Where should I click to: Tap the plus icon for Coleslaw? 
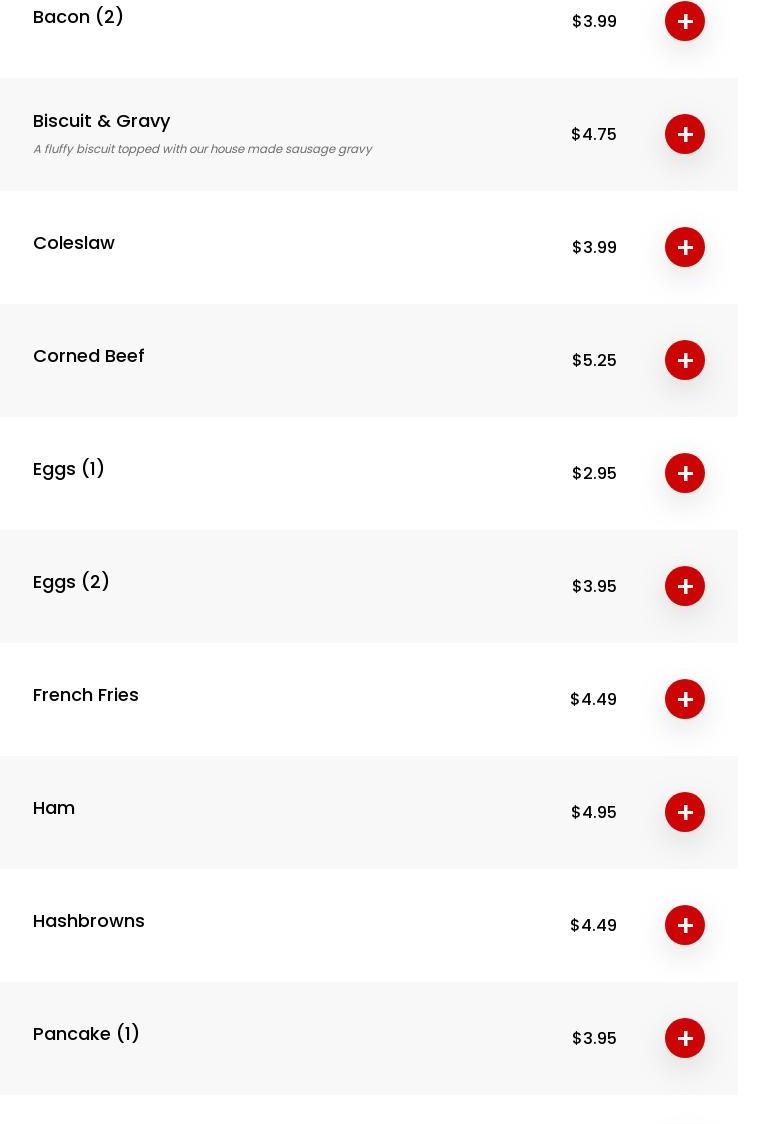point(685,247)
